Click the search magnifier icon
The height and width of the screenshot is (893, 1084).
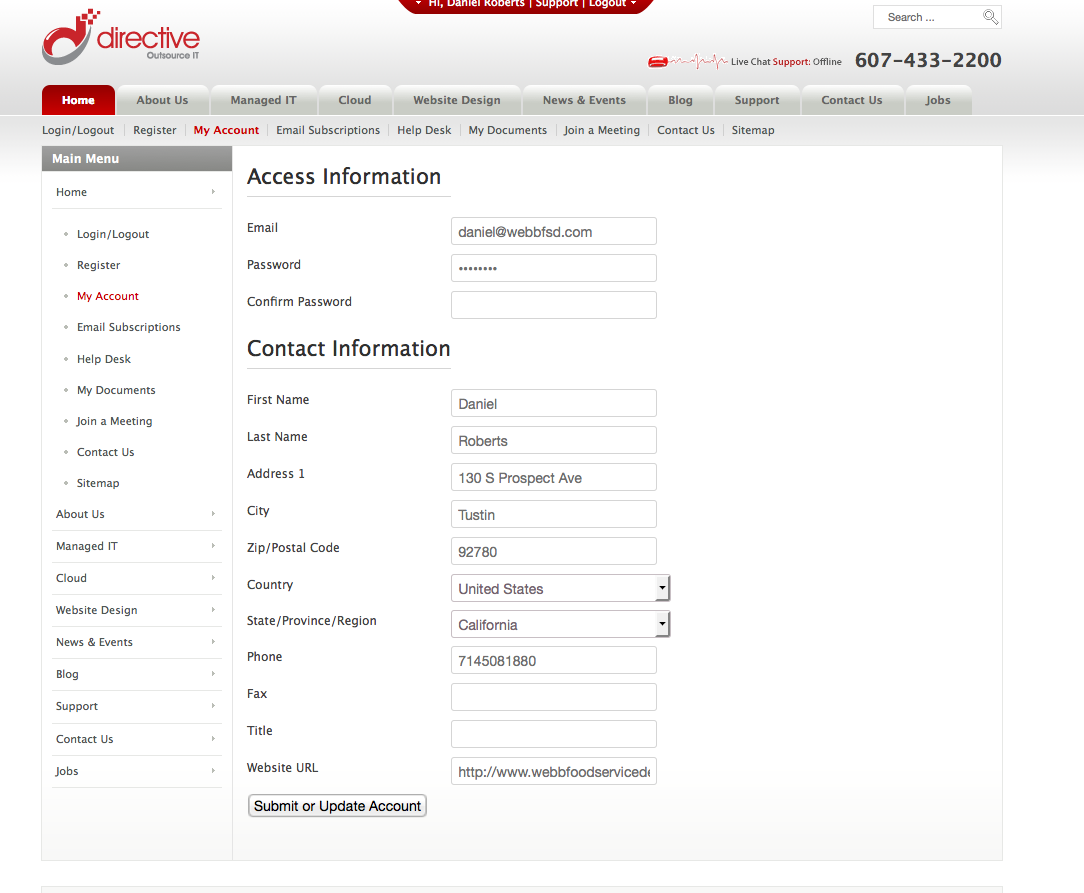tap(990, 17)
